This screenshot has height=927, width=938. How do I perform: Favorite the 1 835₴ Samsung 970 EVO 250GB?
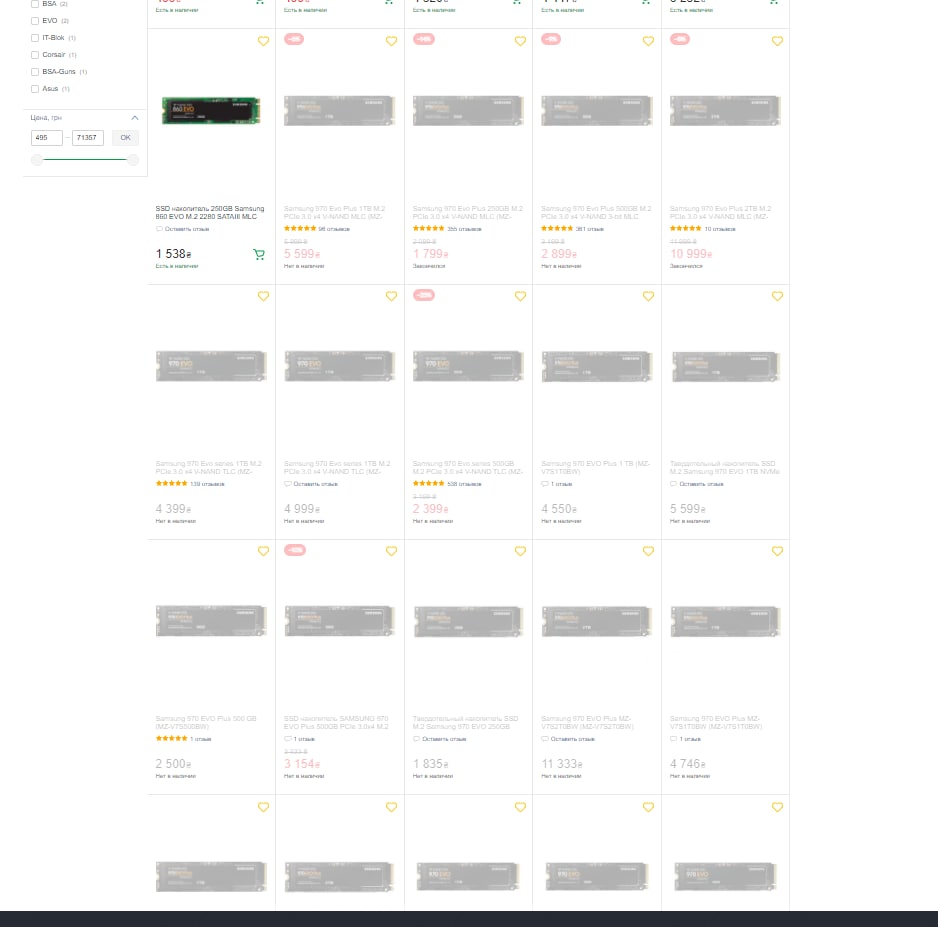coord(520,551)
